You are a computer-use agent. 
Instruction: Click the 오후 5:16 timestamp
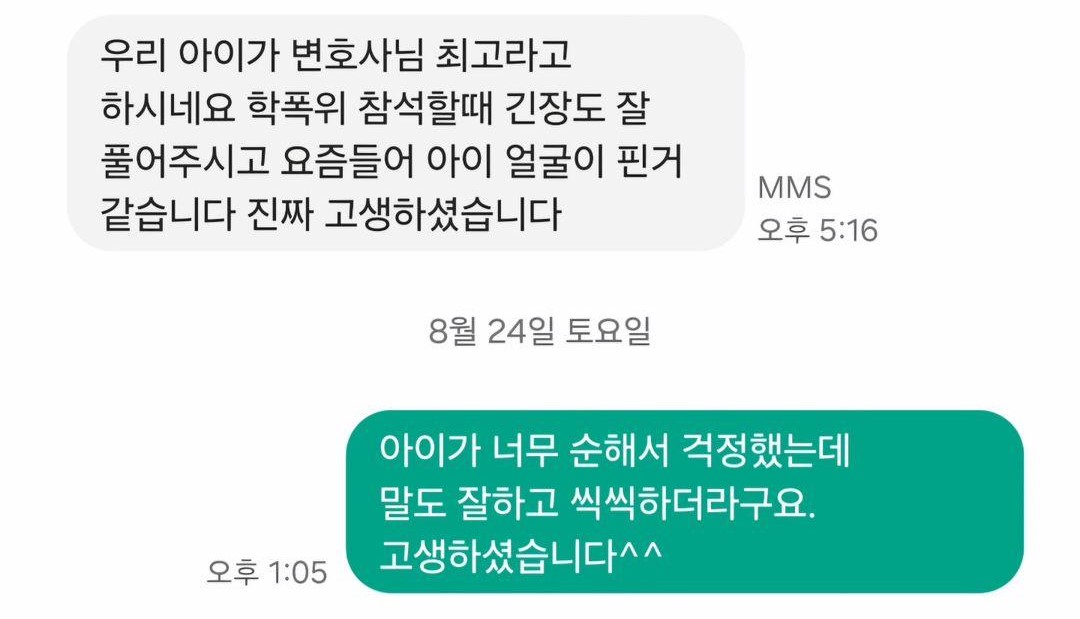(x=818, y=230)
